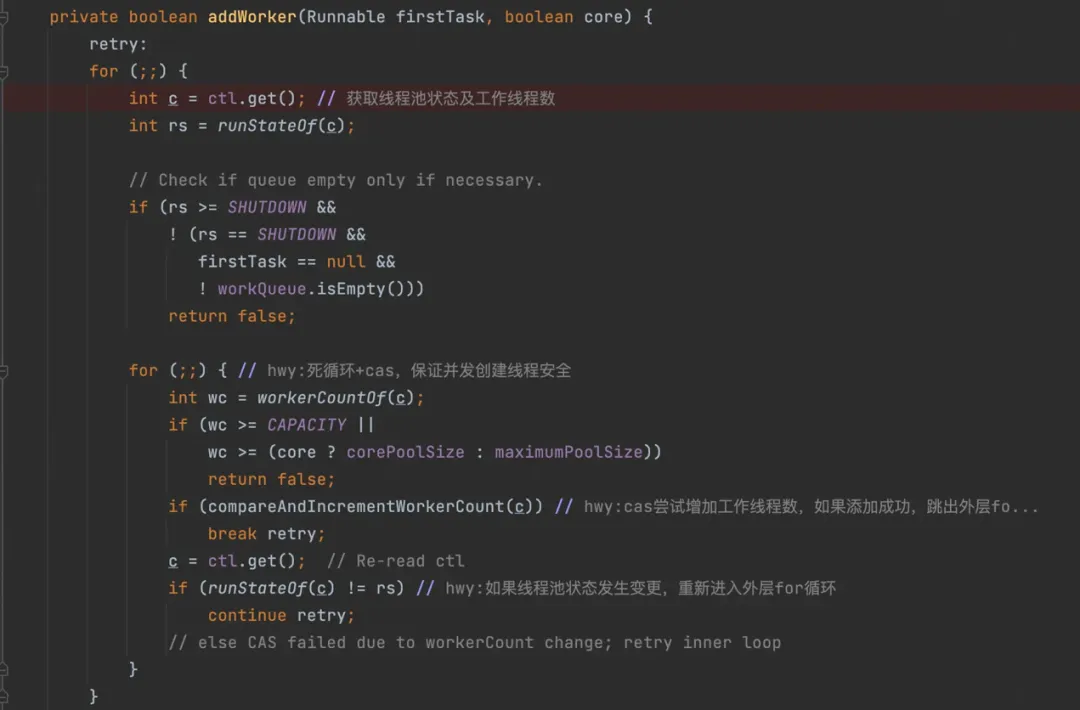Click the addWorker method name
The width and height of the screenshot is (1080, 710).
click(x=252, y=17)
